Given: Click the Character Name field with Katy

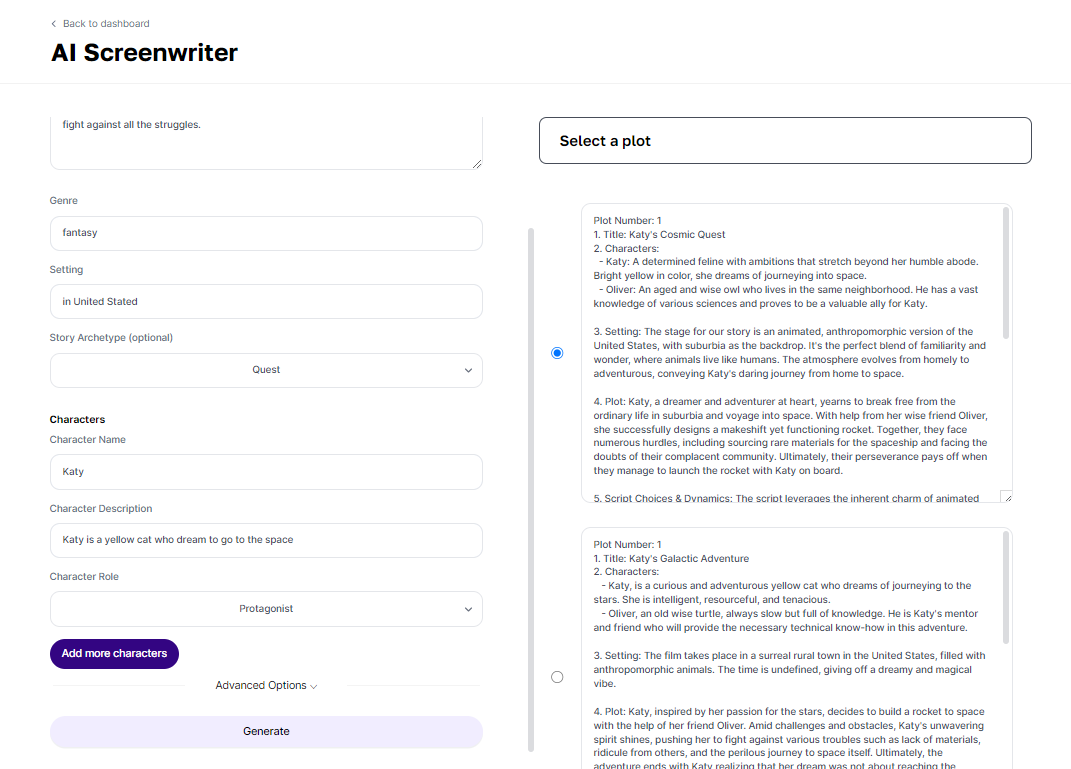Looking at the screenshot, I should 266,472.
